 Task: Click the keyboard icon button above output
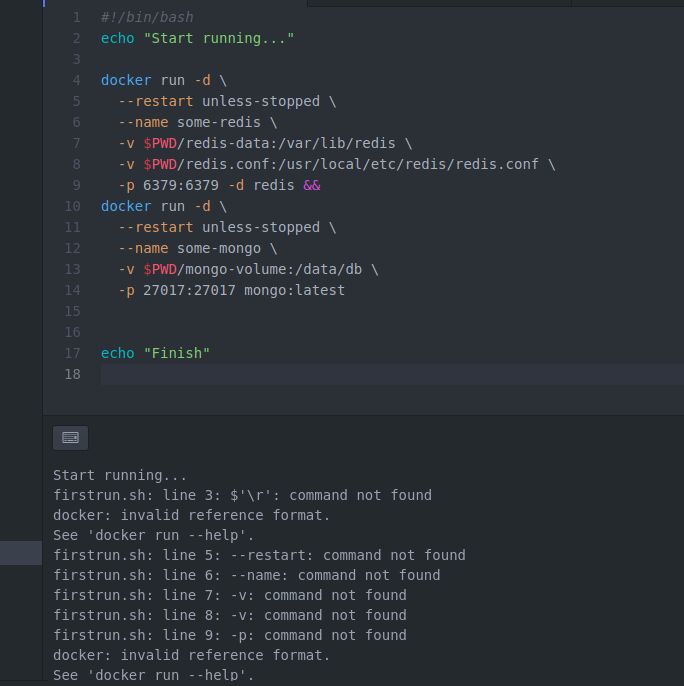click(x=70, y=438)
